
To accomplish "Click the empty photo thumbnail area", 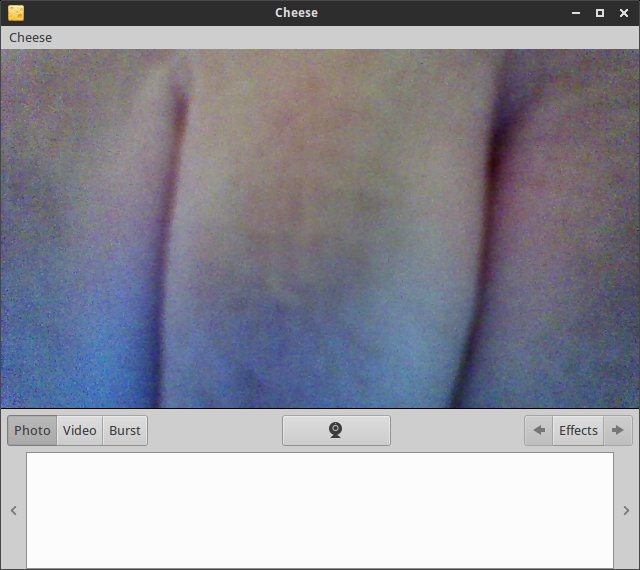I will (320, 510).
